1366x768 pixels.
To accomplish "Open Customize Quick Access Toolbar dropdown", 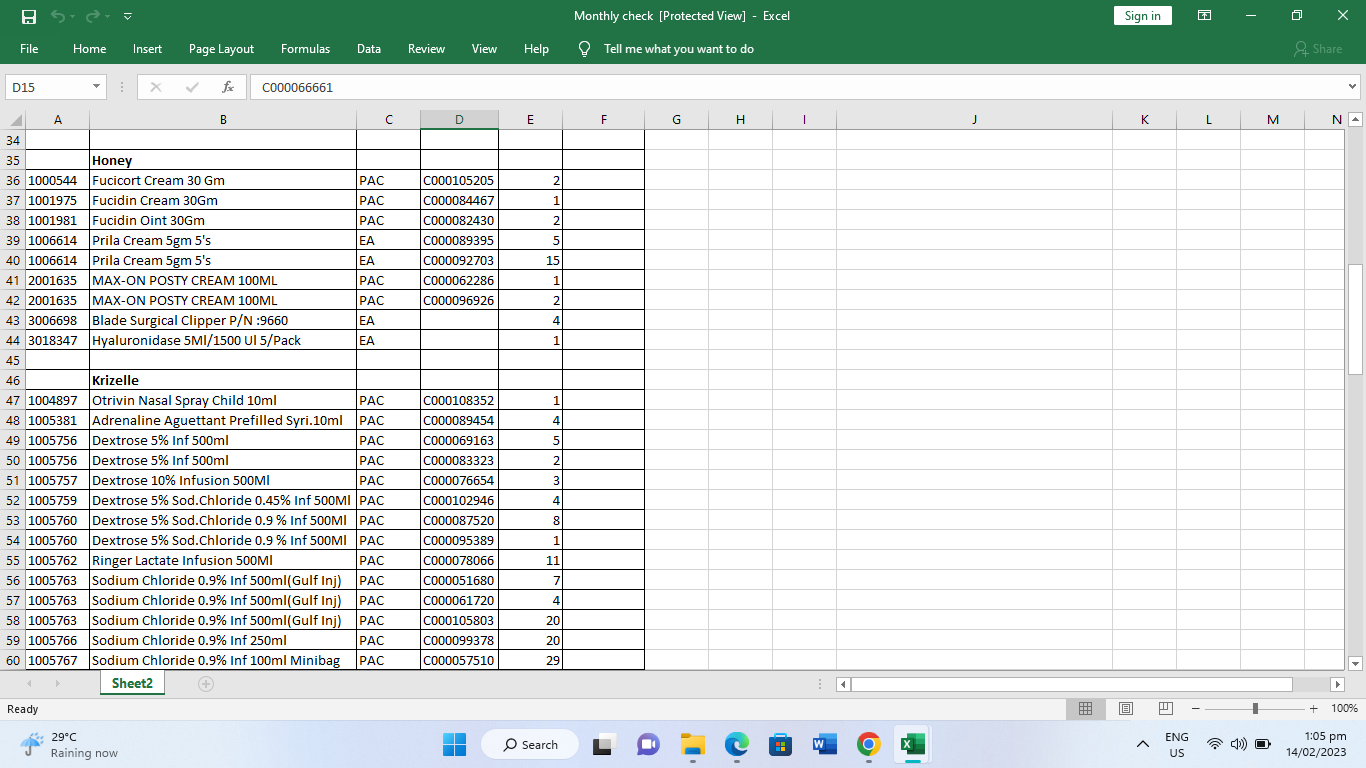I will (x=128, y=16).
